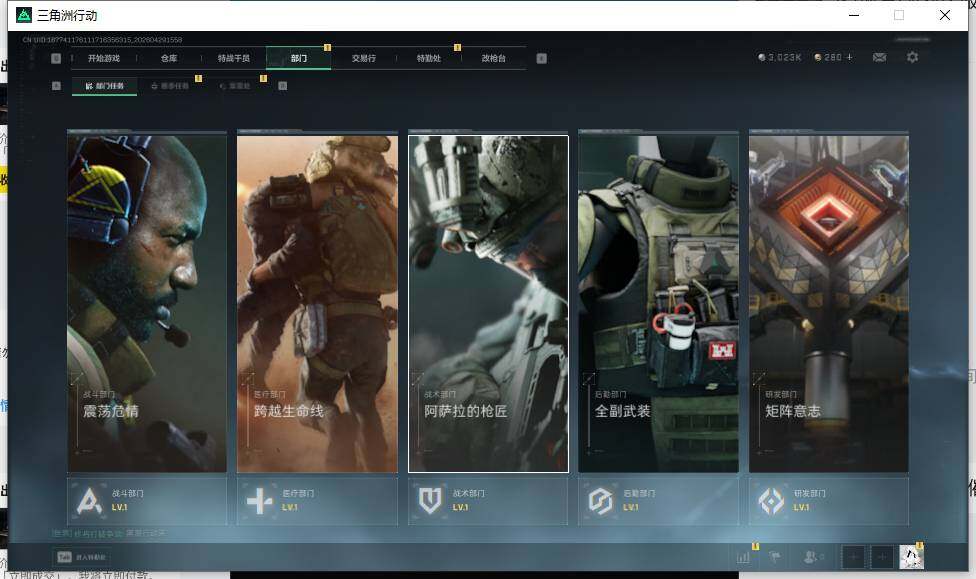Click the second squad invite plus slot
976x579 pixels.
(882, 557)
